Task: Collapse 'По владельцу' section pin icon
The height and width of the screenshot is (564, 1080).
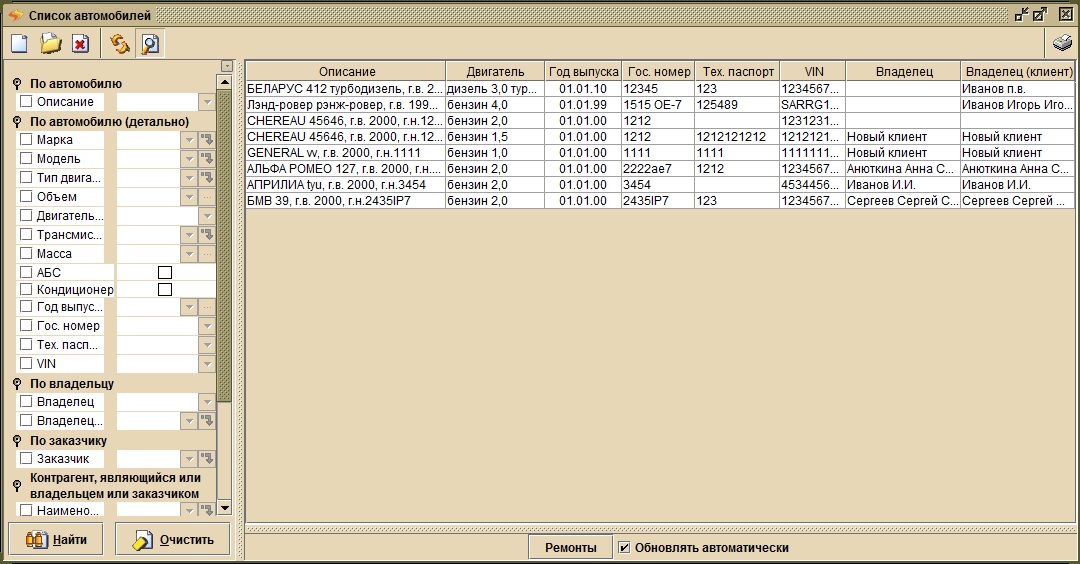Action: [17, 384]
